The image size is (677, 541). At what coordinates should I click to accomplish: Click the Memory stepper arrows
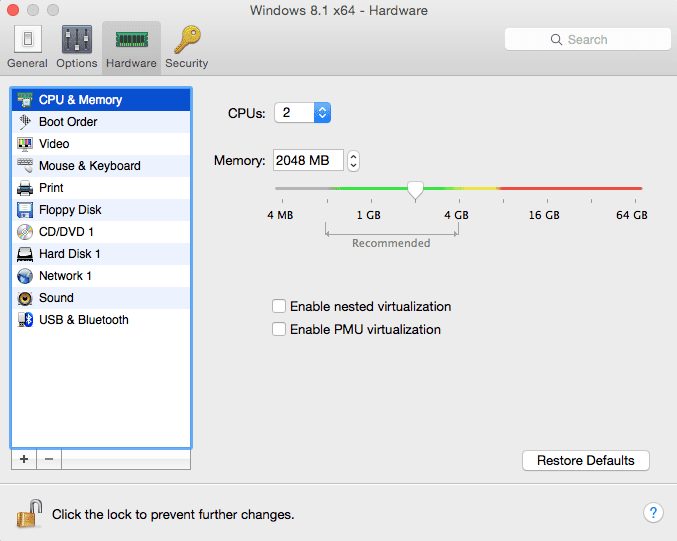(x=353, y=161)
